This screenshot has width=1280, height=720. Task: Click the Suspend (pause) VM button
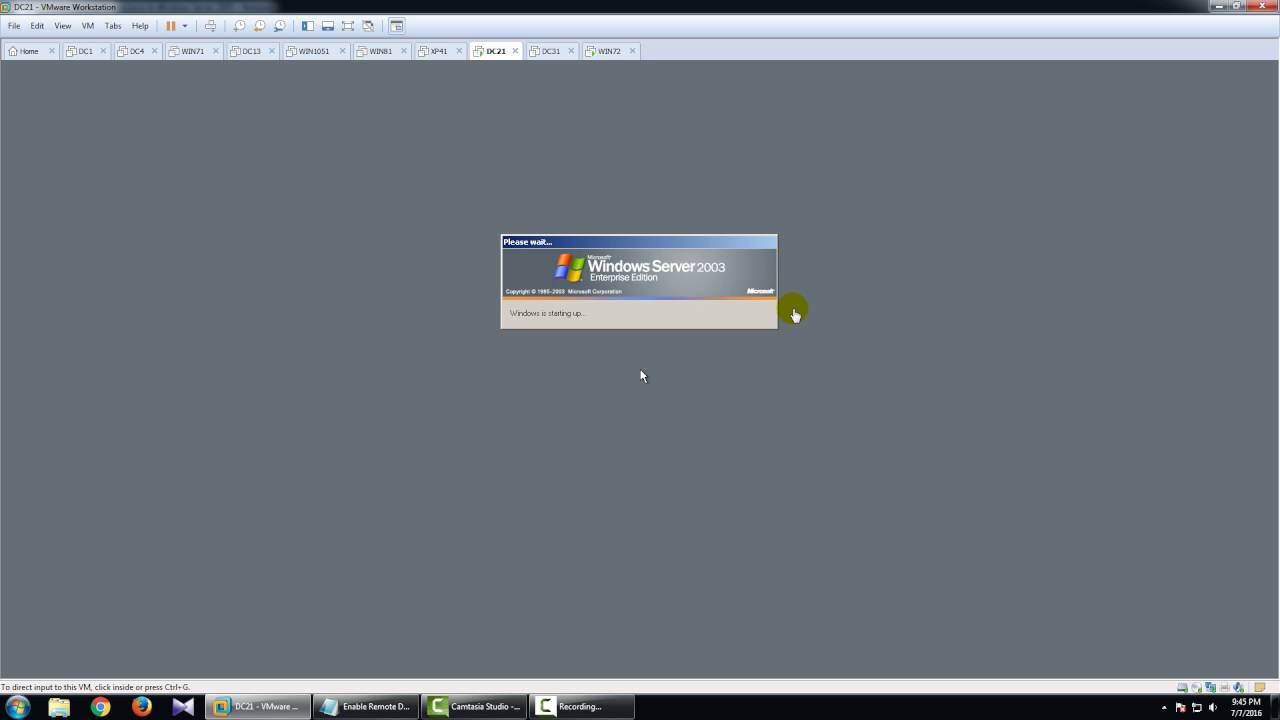click(170, 26)
